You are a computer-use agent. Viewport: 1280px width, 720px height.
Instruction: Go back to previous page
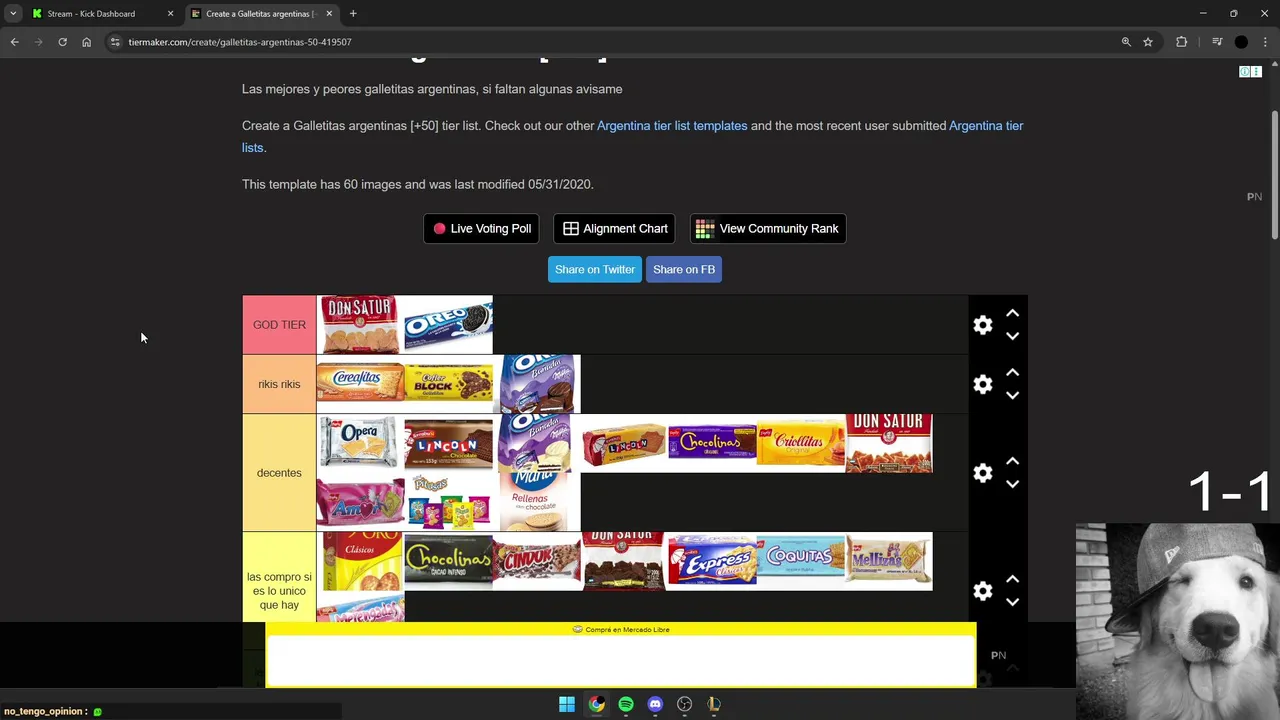click(14, 42)
